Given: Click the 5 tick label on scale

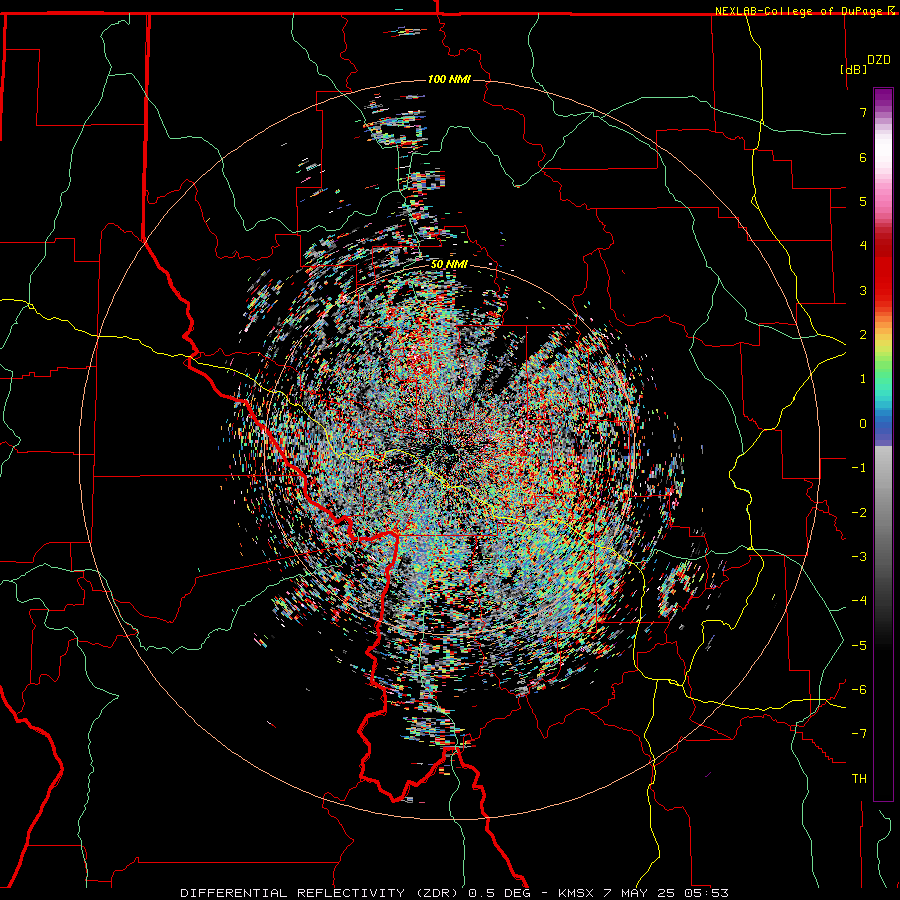Looking at the screenshot, I should click(x=863, y=201).
